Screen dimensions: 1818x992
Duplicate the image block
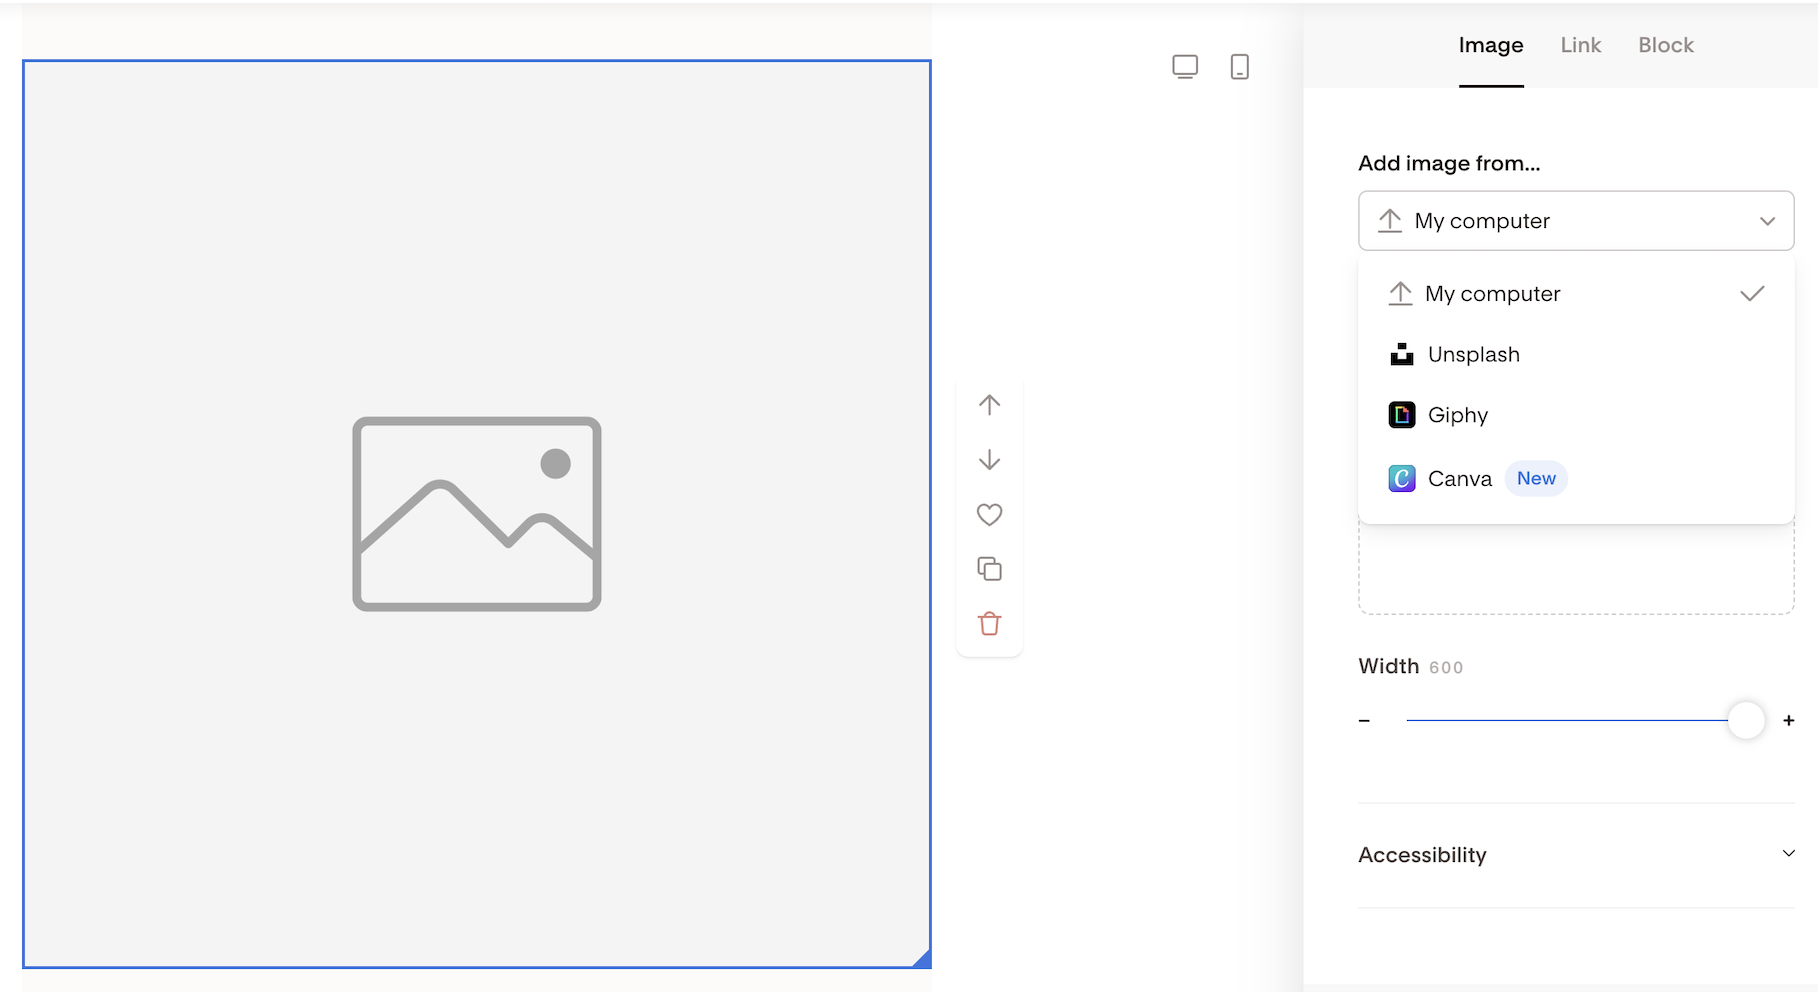[989, 569]
